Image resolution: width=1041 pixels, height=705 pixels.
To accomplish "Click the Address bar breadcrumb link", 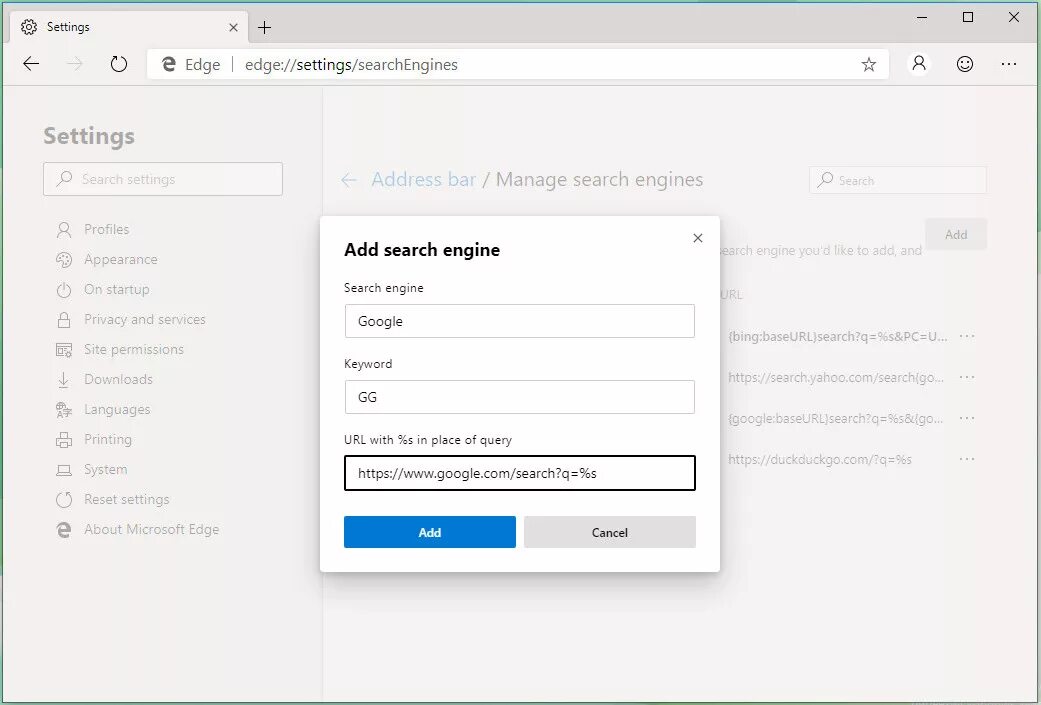I will [424, 179].
